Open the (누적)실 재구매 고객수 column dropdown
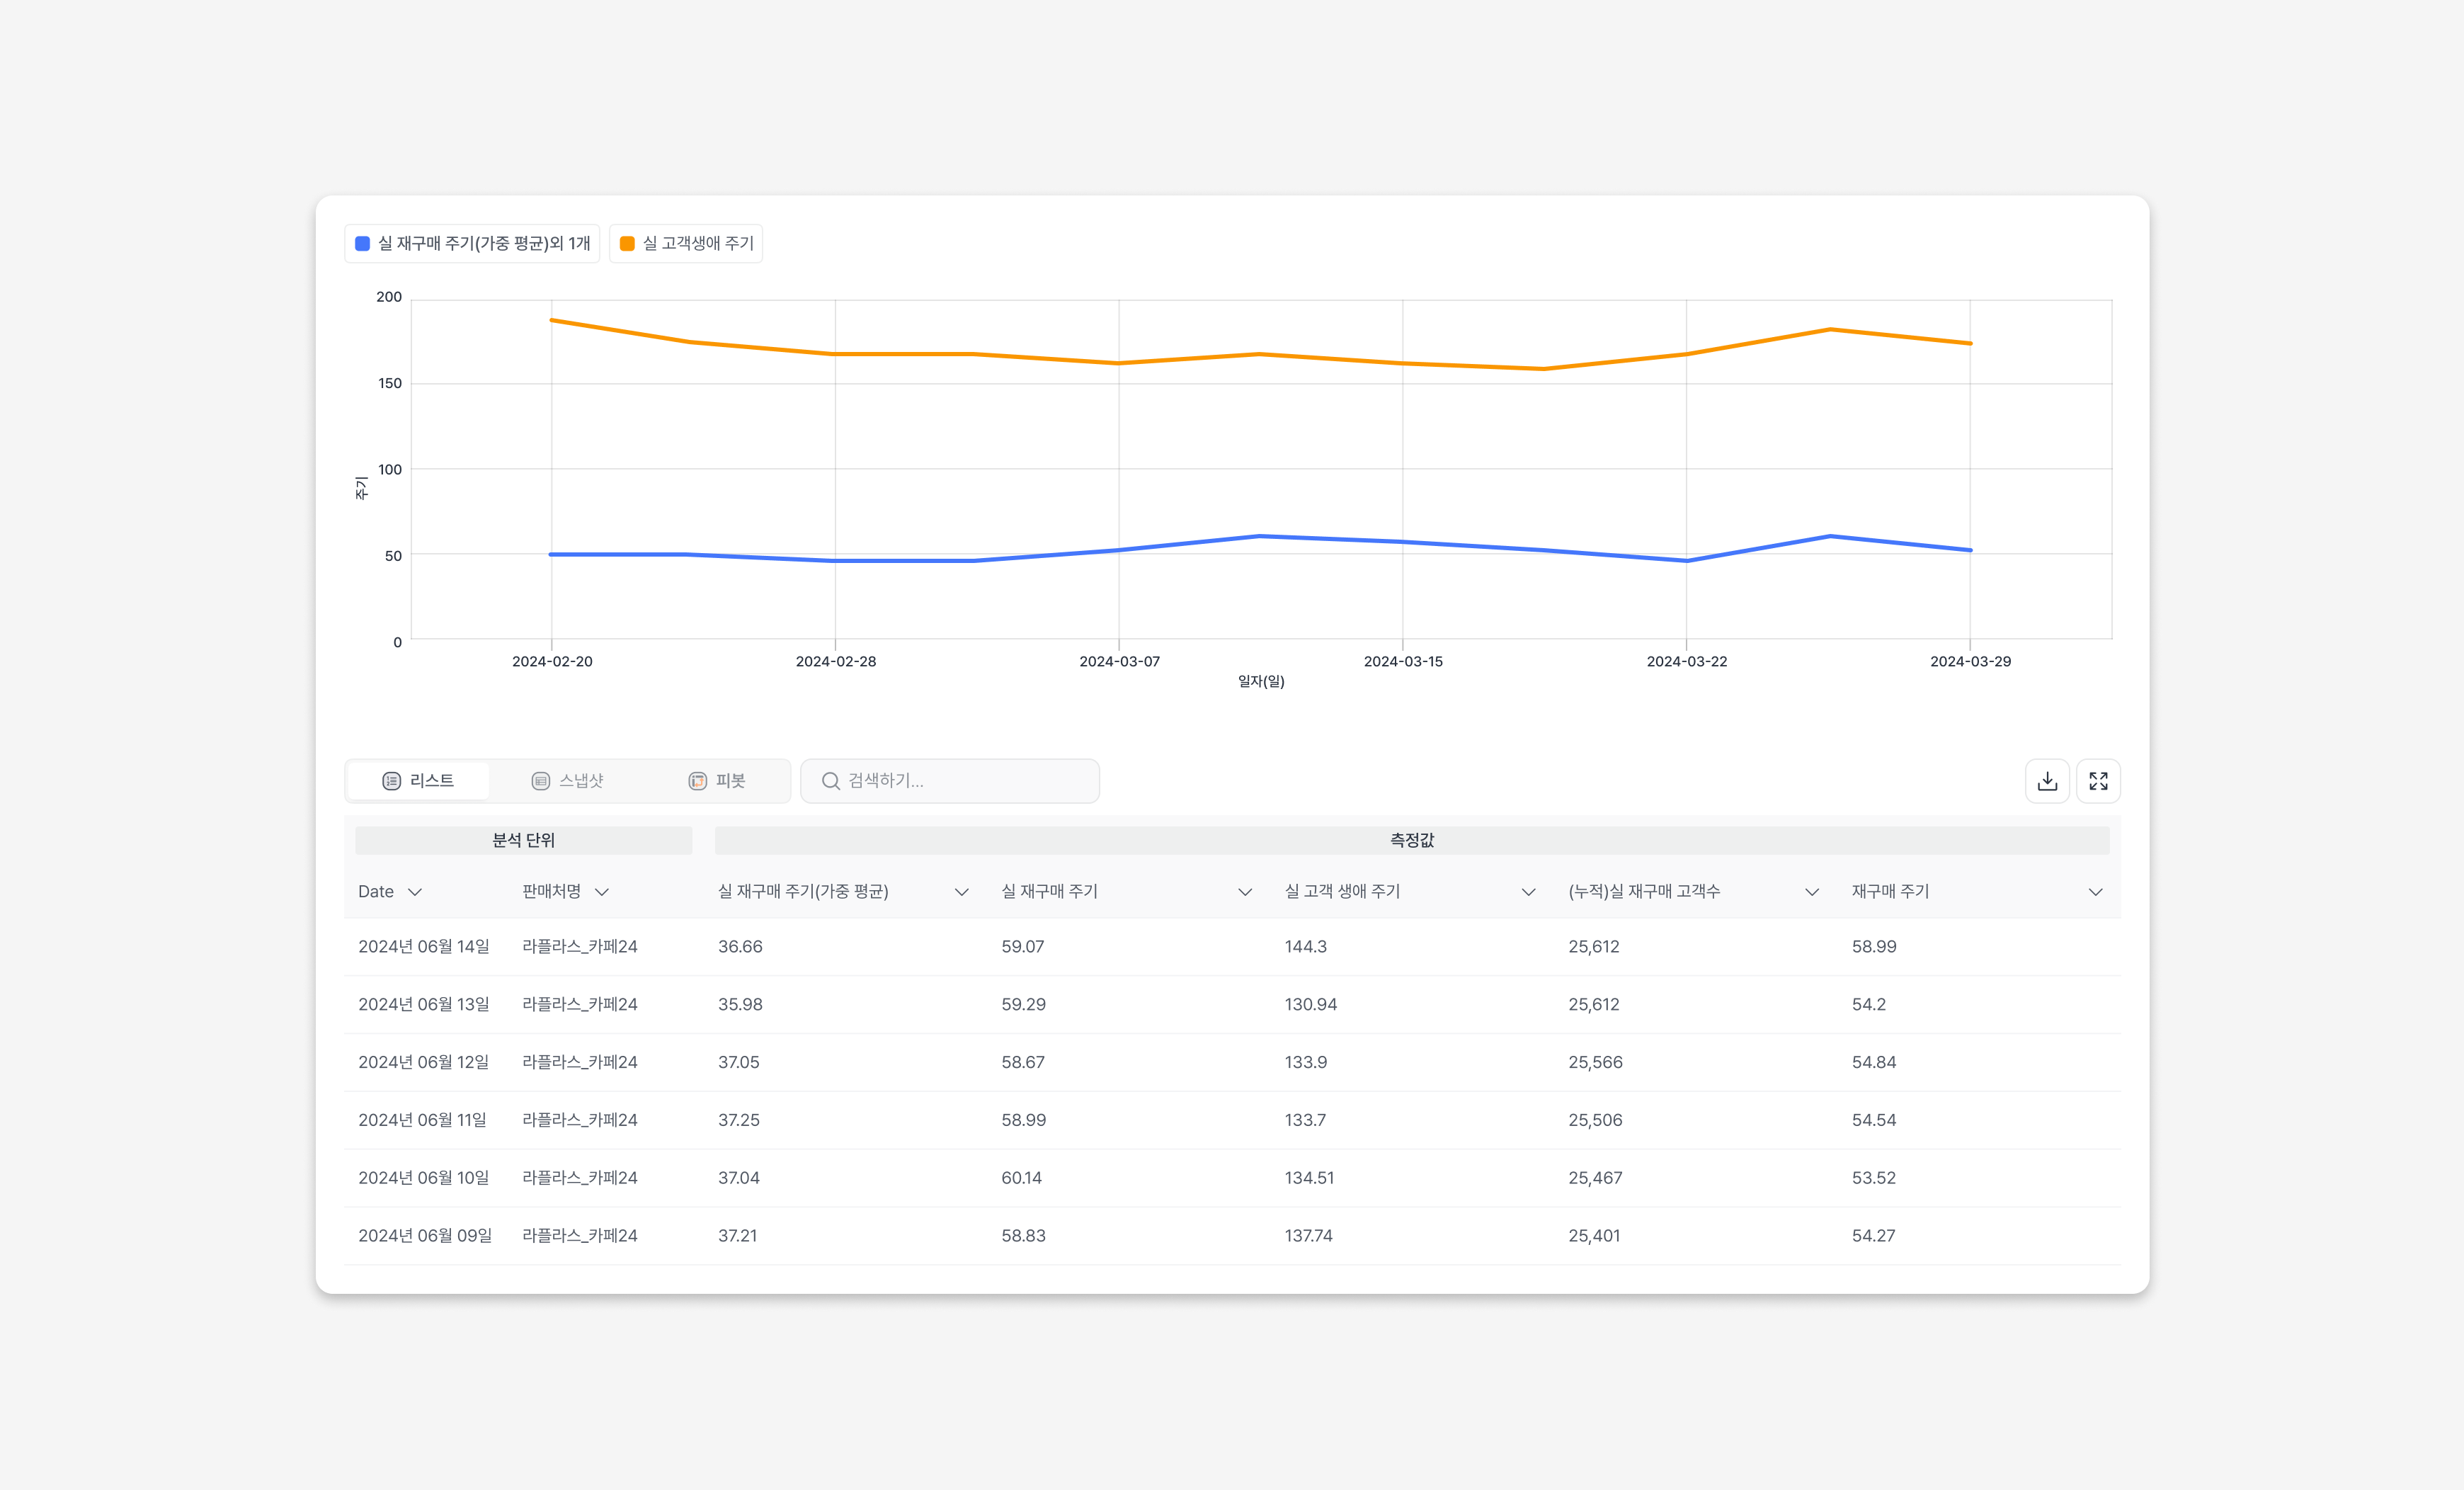This screenshot has width=2464, height=1490. (1811, 892)
